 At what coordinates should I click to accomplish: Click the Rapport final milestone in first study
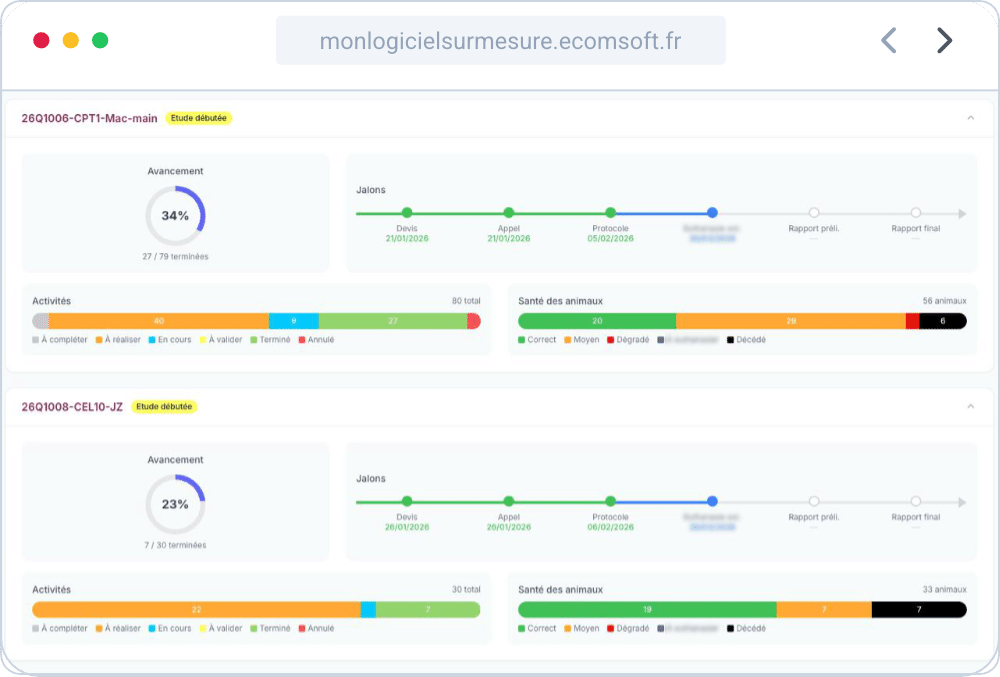pos(916,213)
